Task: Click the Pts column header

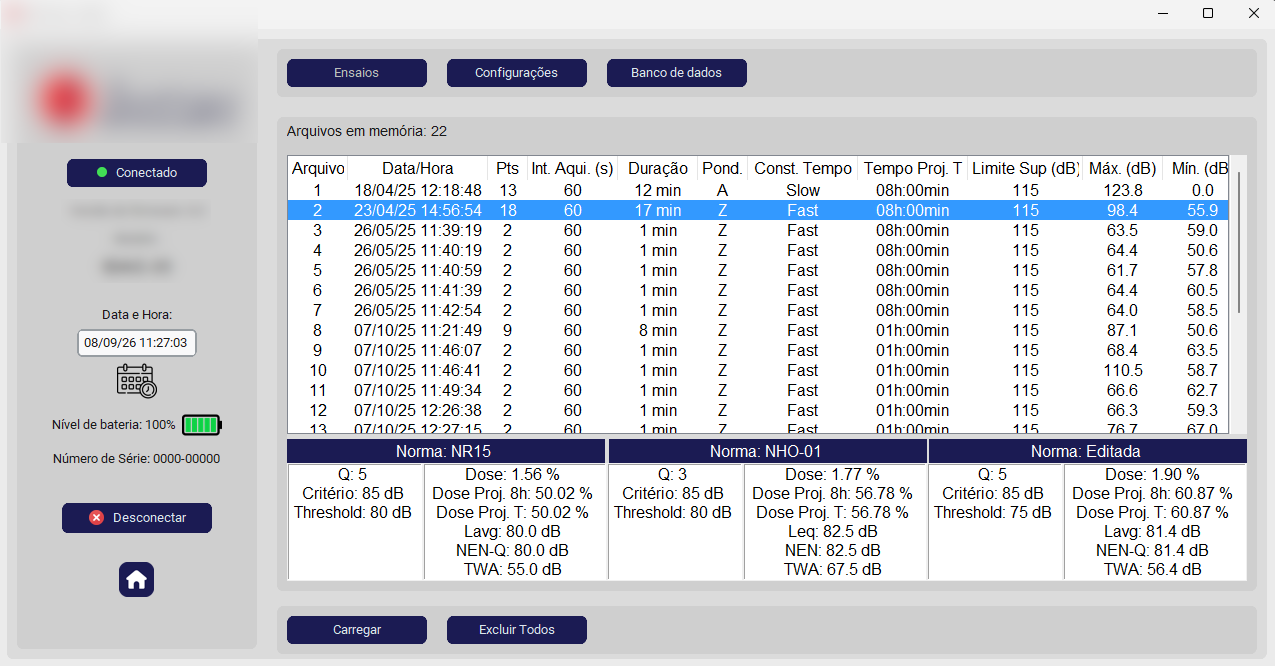Action: 508,169
